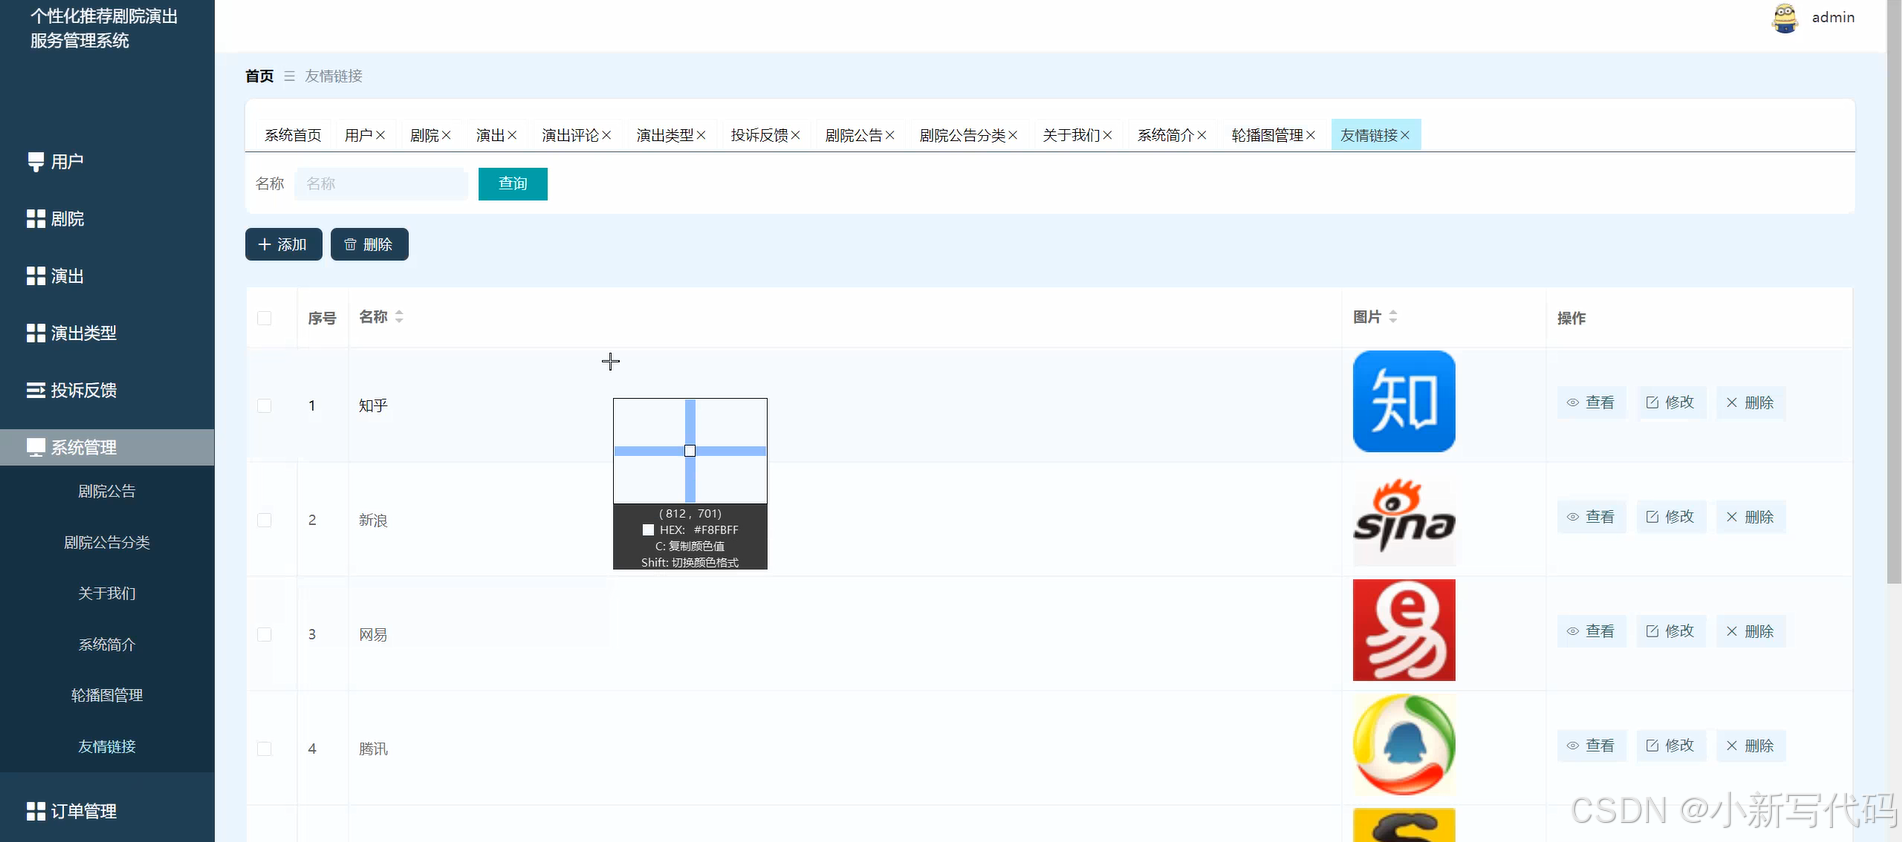This screenshot has width=1902, height=842.
Task: Click the 添加 button
Action: [283, 244]
